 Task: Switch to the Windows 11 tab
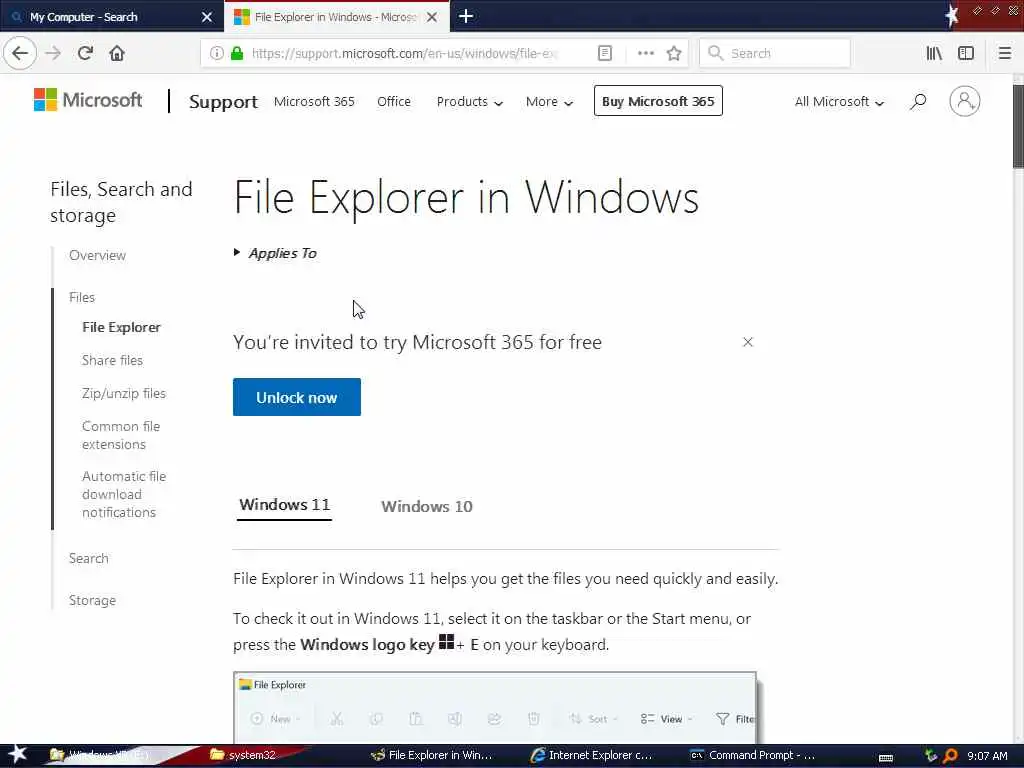[284, 505]
